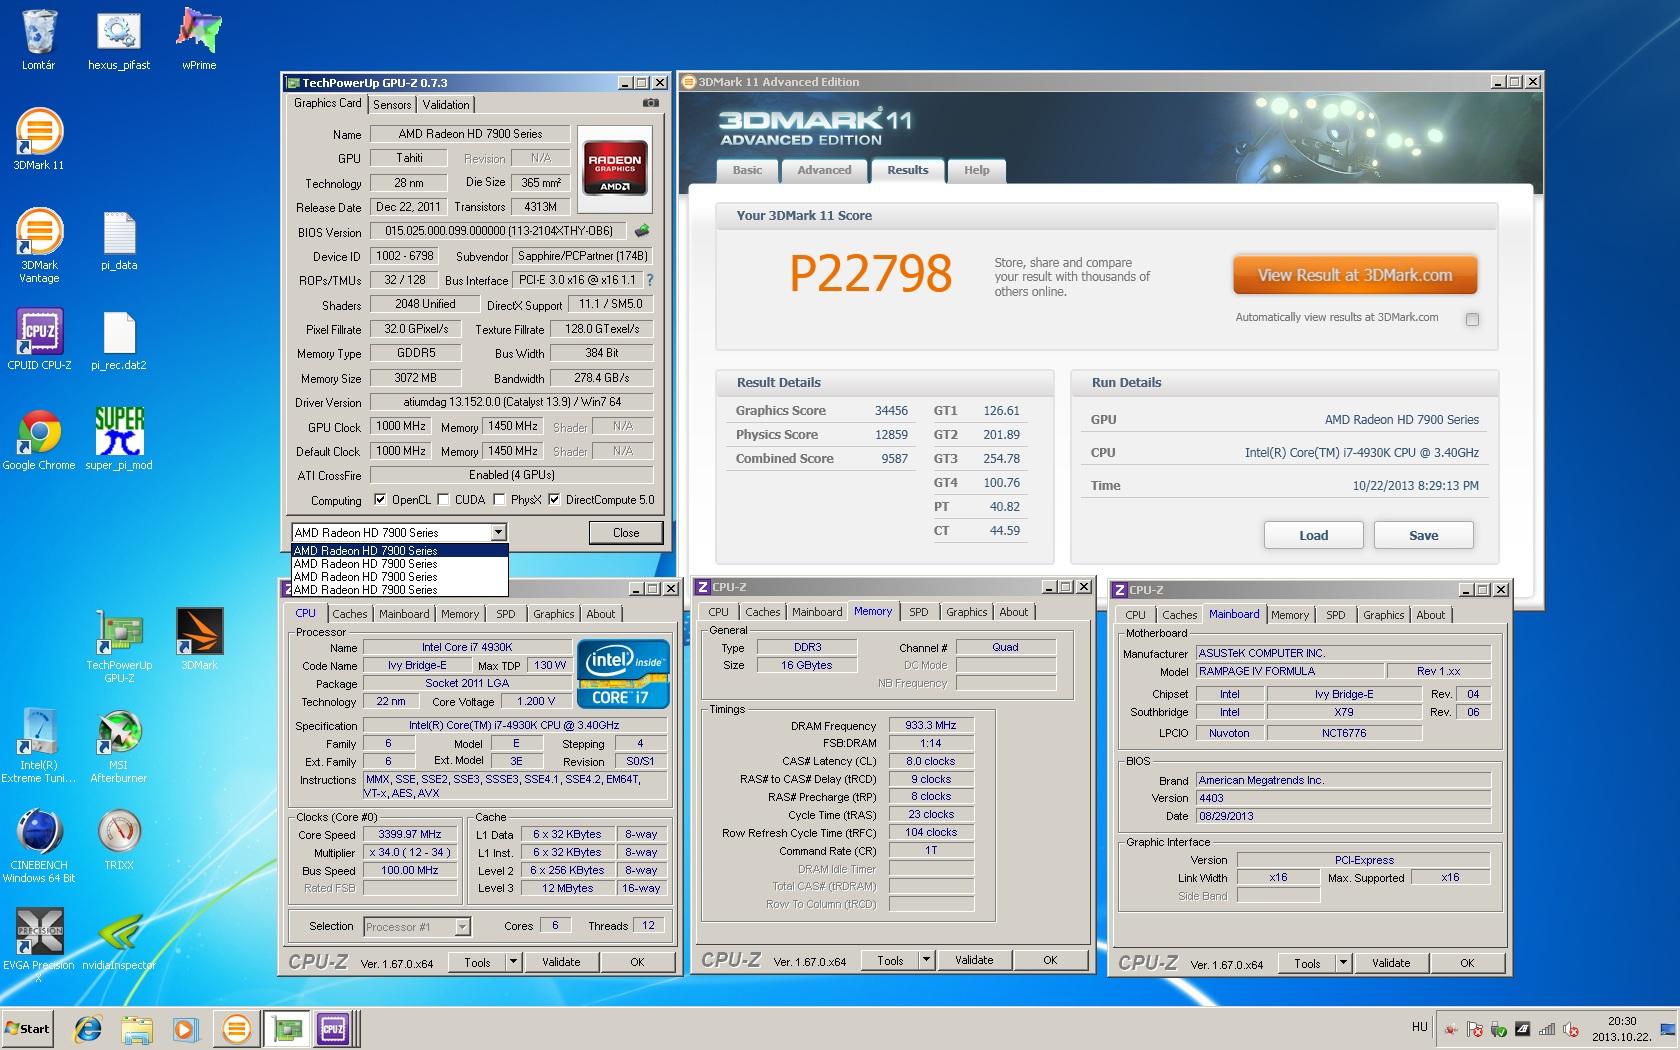Switch to CPU-Z via its taskbar button

[334, 1028]
